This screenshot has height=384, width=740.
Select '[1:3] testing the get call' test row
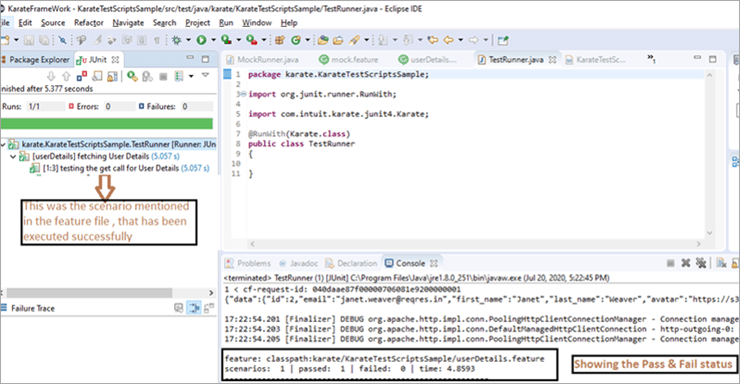[x=120, y=168]
